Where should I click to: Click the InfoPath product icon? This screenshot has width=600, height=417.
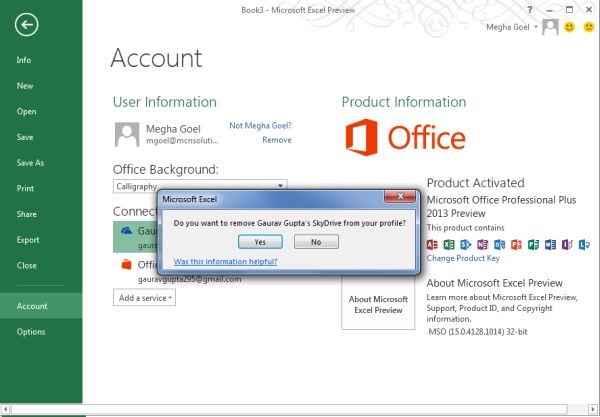[x=567, y=244]
